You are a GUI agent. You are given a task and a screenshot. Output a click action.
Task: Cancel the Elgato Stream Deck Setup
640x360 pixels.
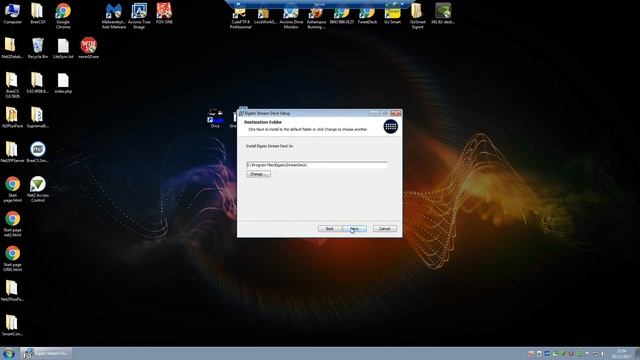tap(384, 229)
